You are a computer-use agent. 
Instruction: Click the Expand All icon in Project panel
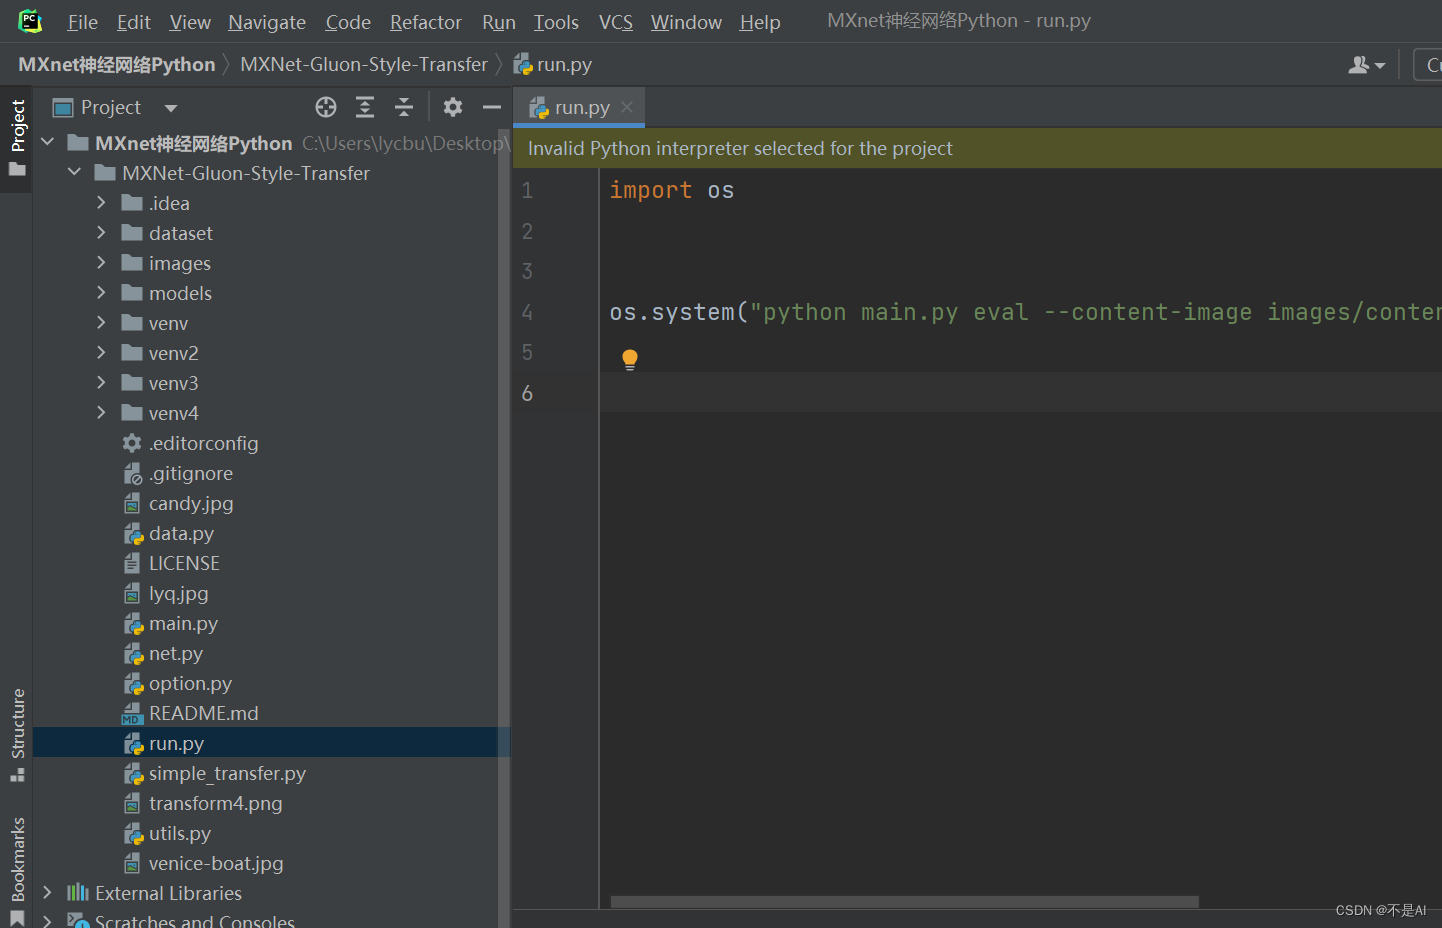[x=365, y=107]
